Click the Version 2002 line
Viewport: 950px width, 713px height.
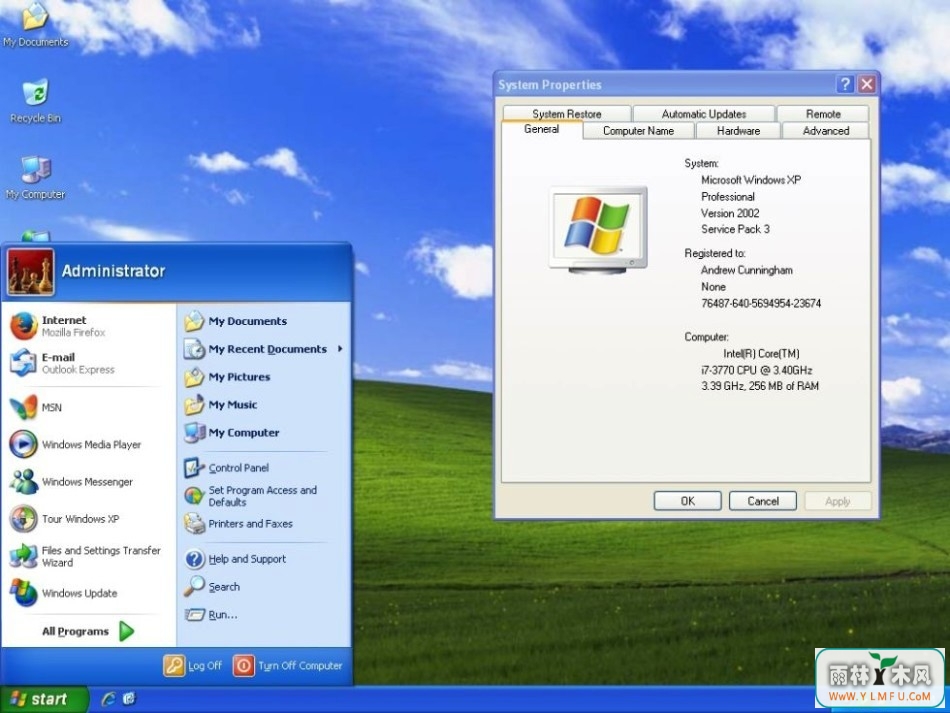(x=730, y=213)
